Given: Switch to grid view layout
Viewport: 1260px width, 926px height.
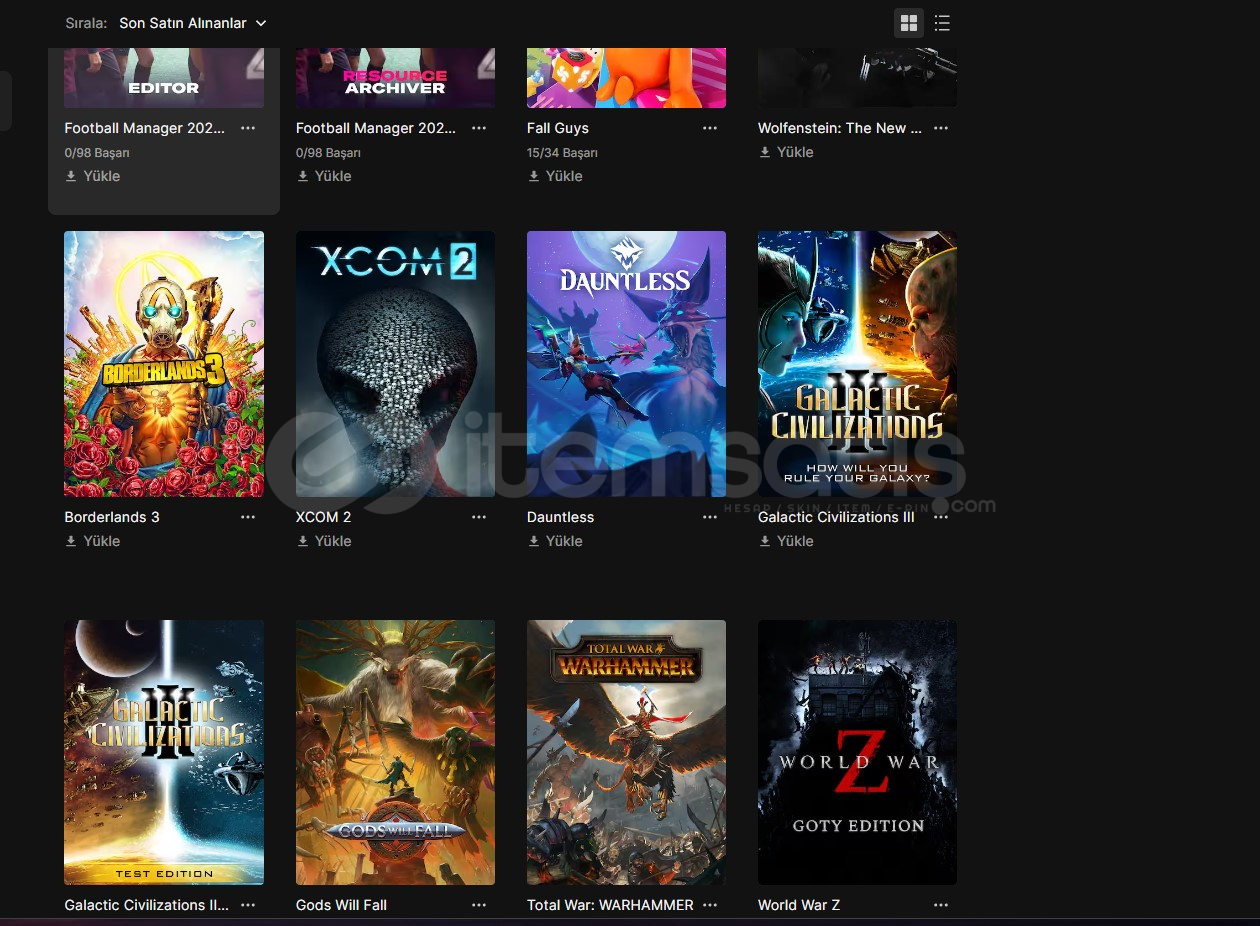Looking at the screenshot, I should pos(909,23).
